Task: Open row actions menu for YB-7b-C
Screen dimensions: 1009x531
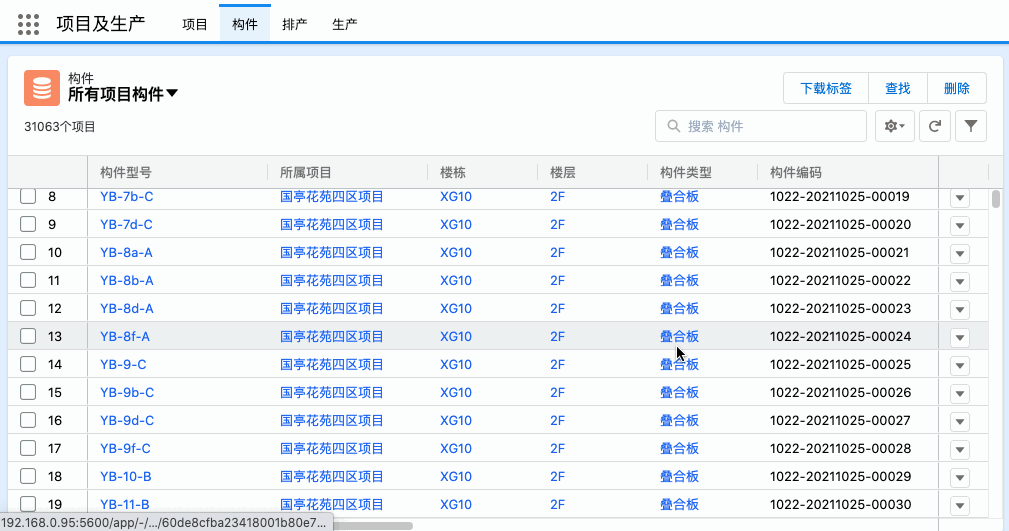Action: click(x=959, y=198)
